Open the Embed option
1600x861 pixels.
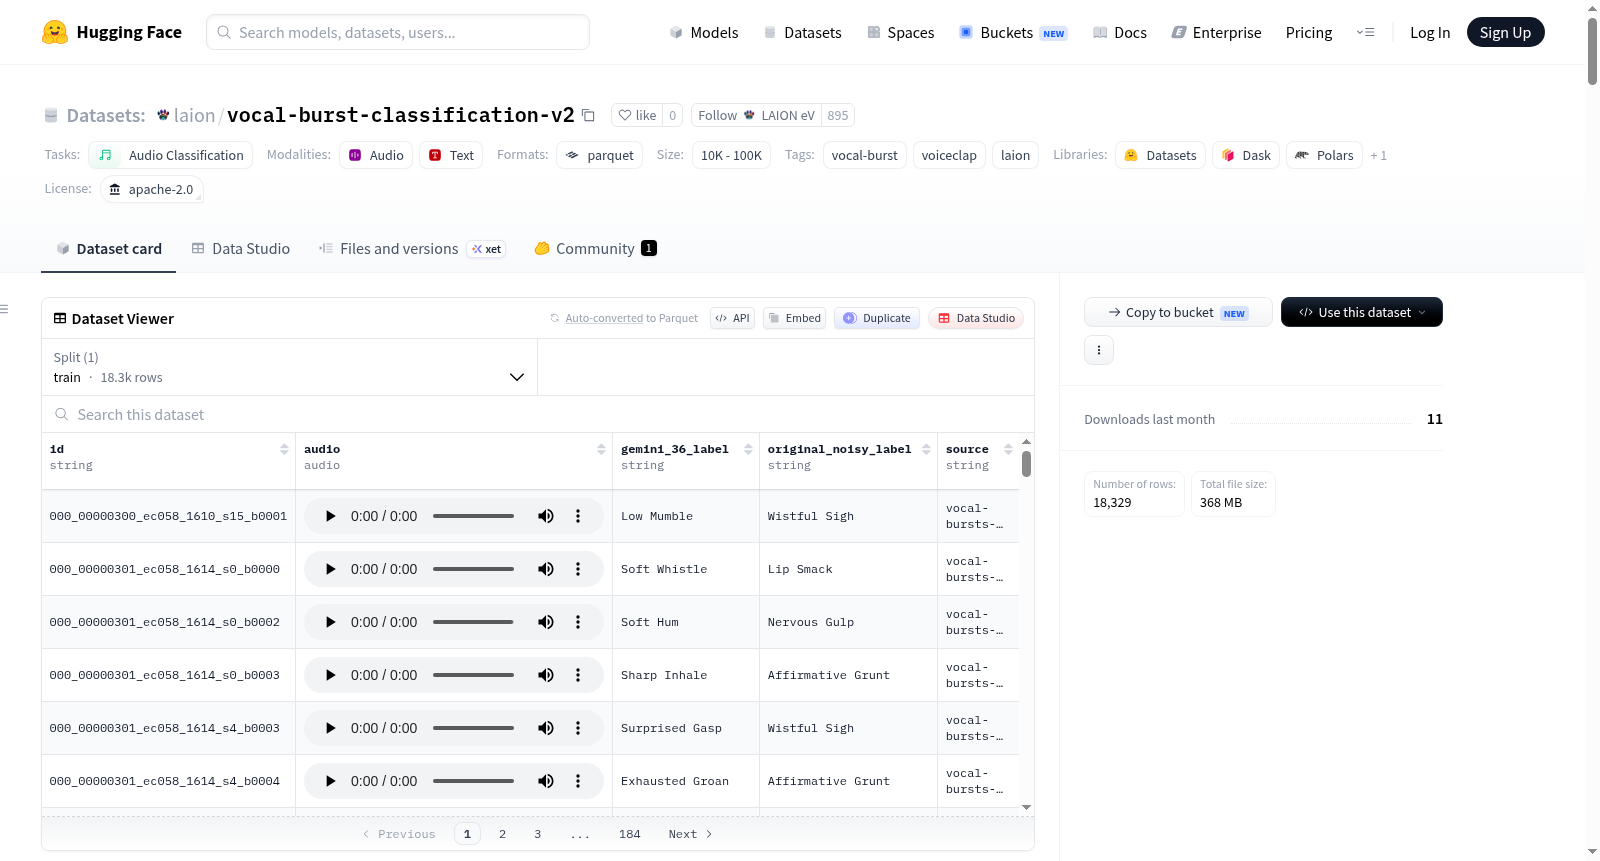click(x=794, y=318)
